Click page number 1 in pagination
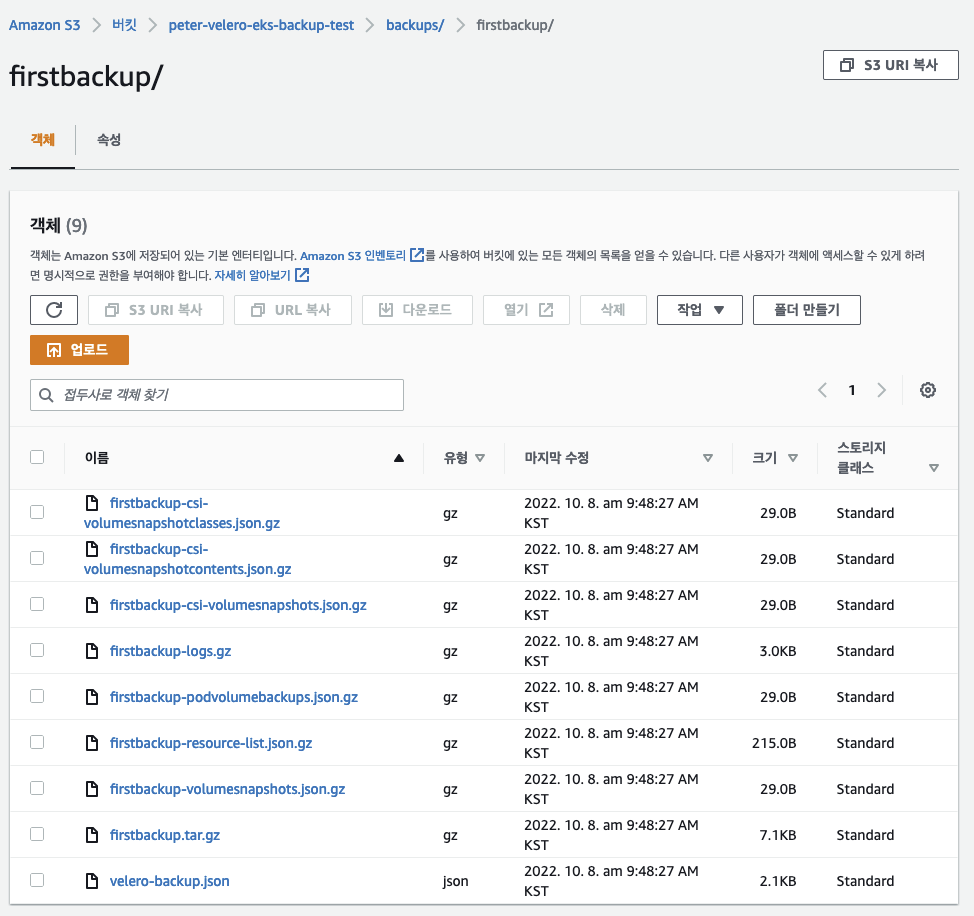Image resolution: width=974 pixels, height=916 pixels. [x=852, y=390]
